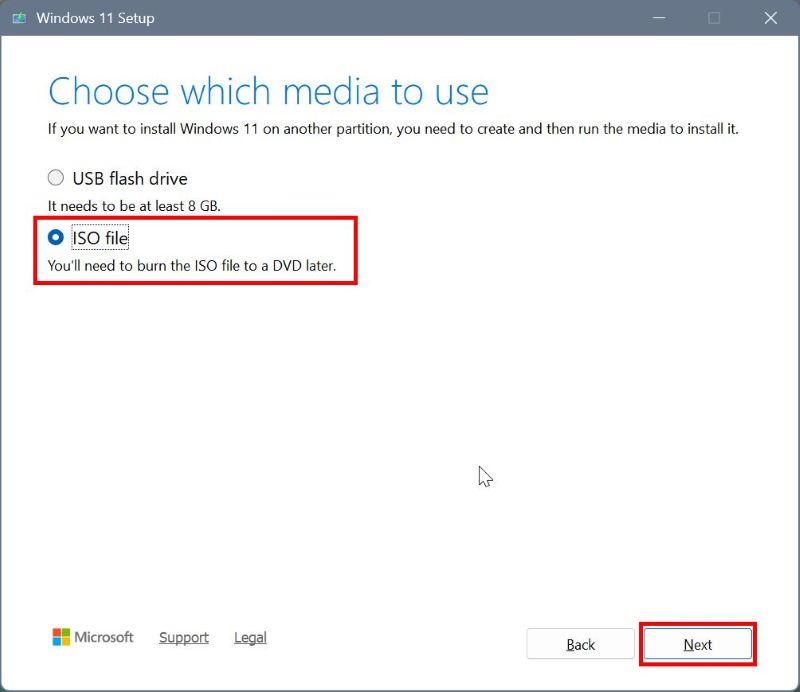Open the Legal link
Image resolution: width=800 pixels, height=692 pixels.
click(250, 637)
